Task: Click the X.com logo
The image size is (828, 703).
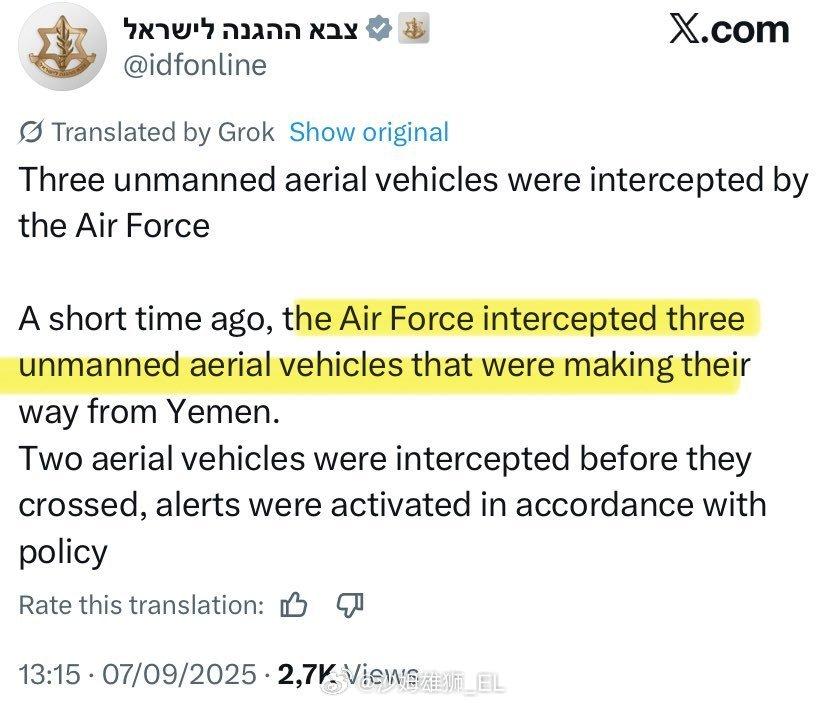Action: pyautogui.click(x=729, y=30)
